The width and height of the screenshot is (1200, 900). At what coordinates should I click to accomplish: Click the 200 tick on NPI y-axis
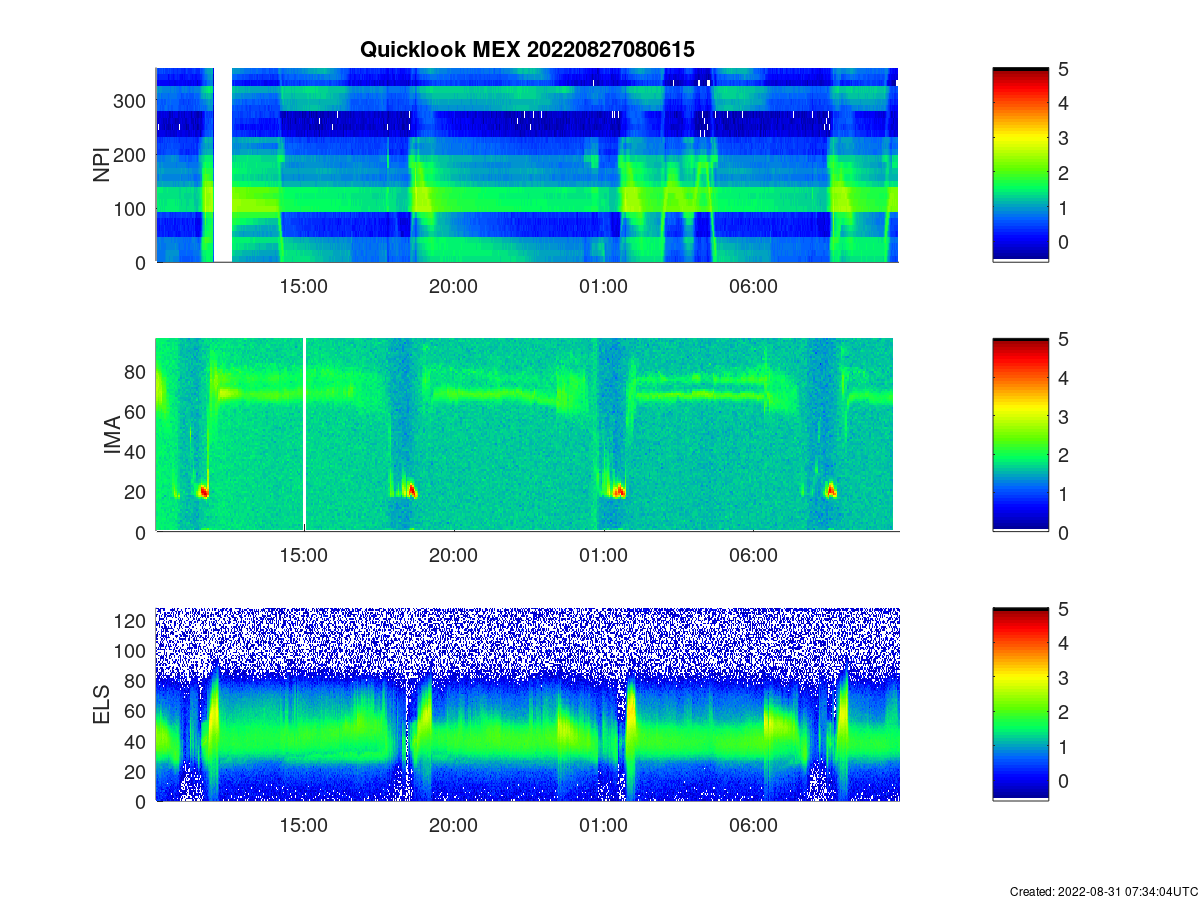132,155
